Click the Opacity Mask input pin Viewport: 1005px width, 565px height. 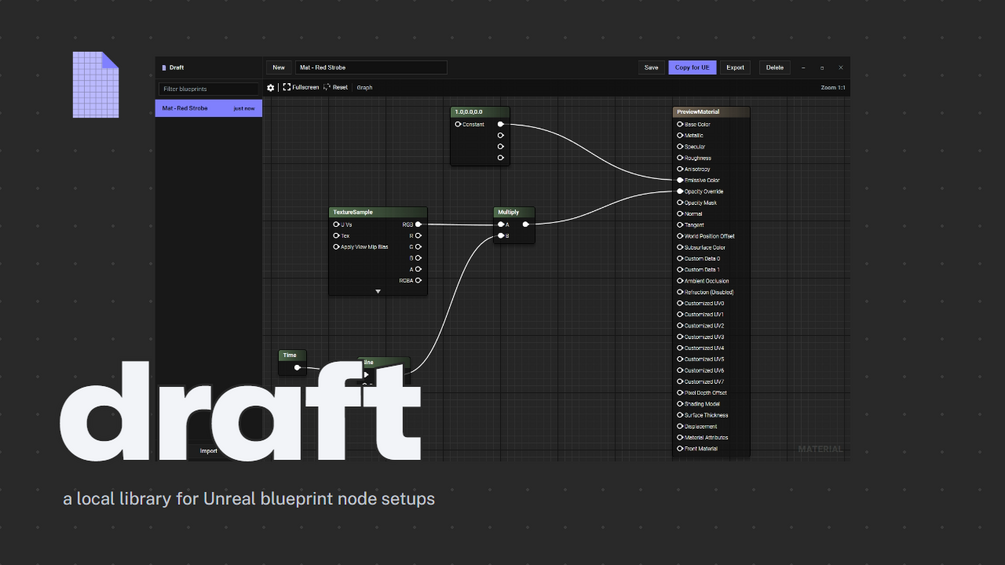click(x=680, y=202)
